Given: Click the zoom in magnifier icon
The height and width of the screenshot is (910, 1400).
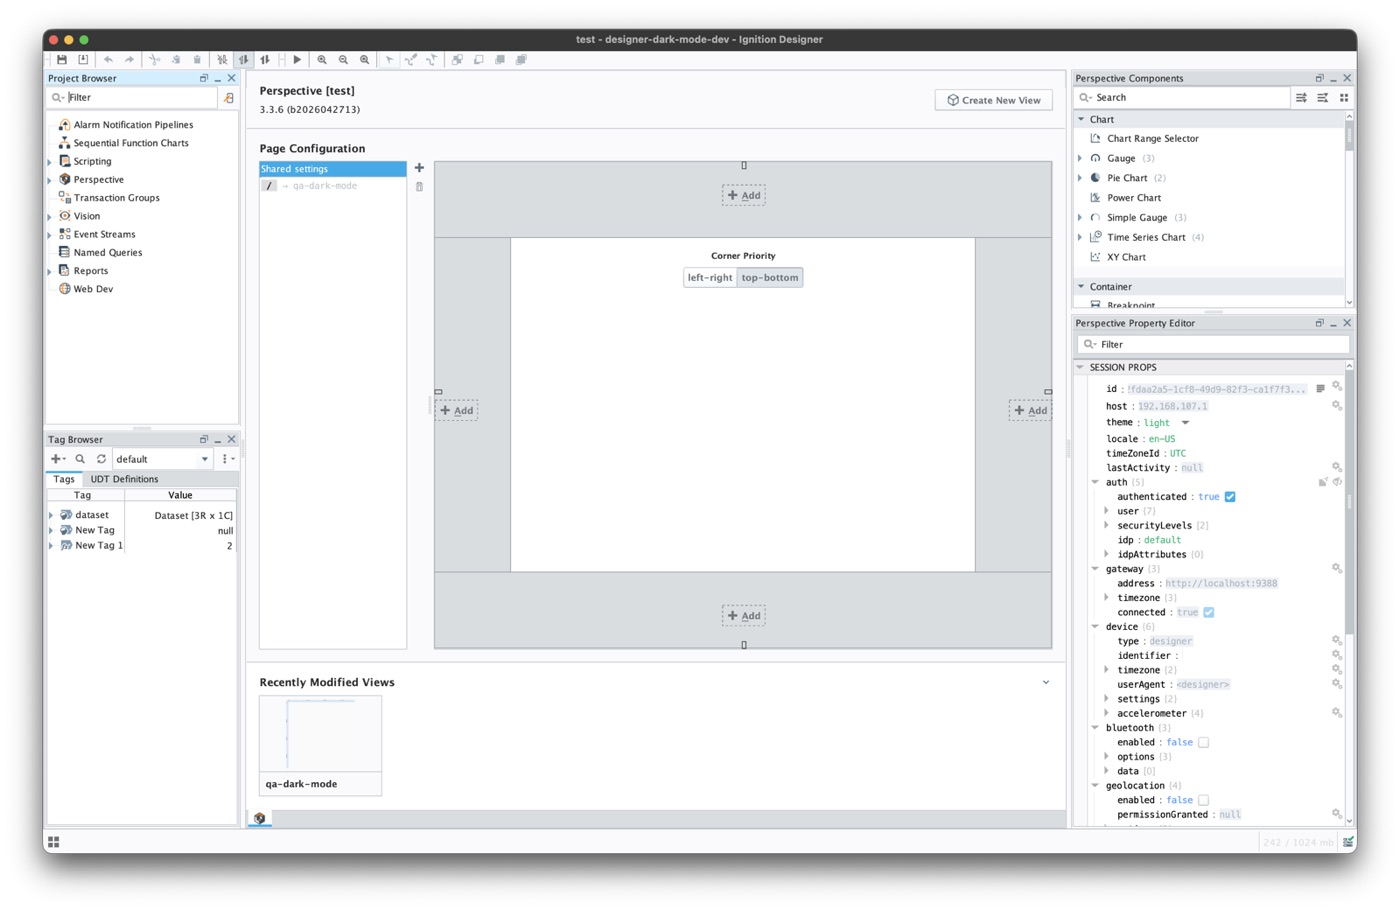Looking at the screenshot, I should pos(322,60).
